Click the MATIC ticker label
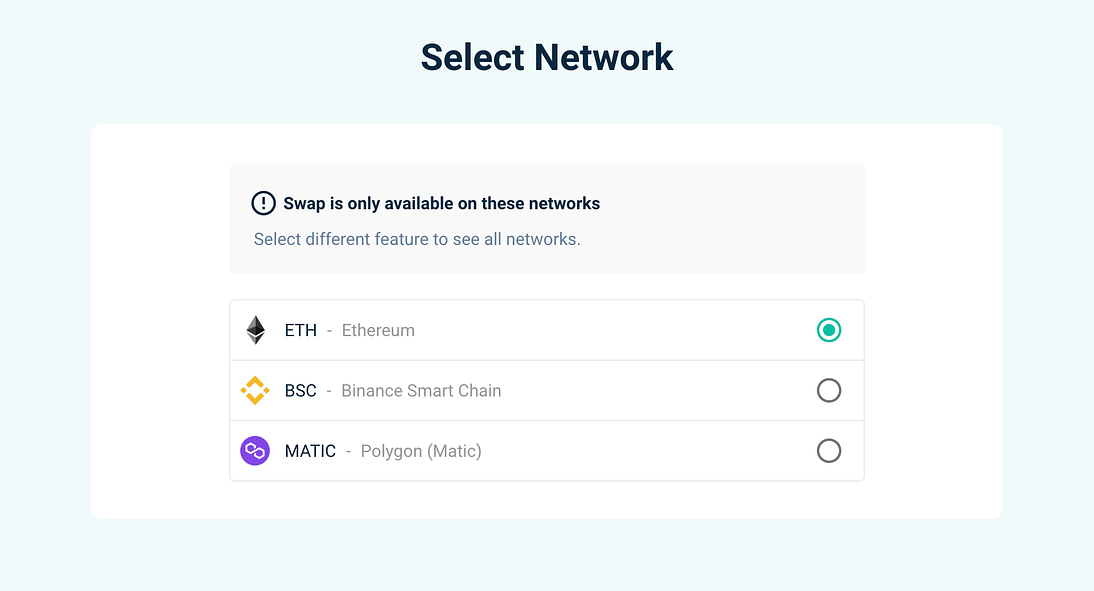The width and height of the screenshot is (1094, 591). coord(310,451)
